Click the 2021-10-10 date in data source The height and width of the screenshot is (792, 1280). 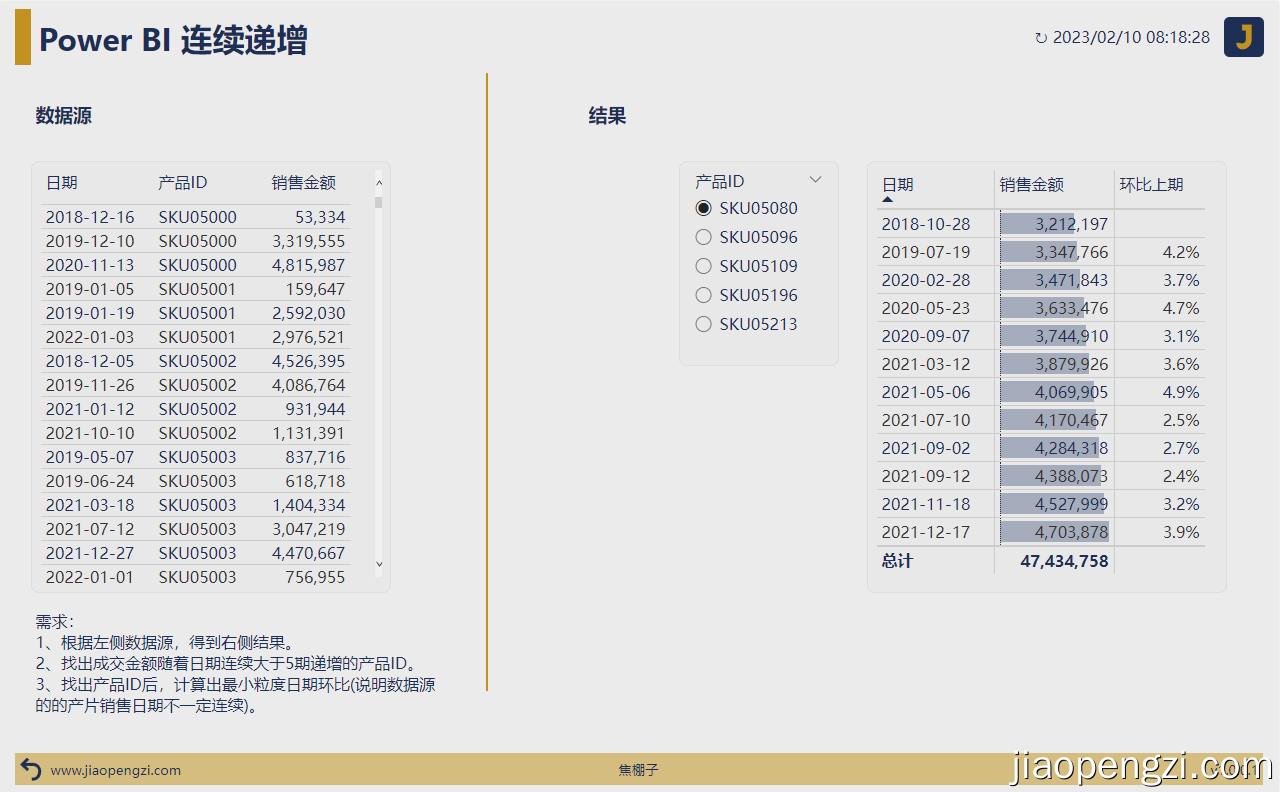(x=90, y=433)
